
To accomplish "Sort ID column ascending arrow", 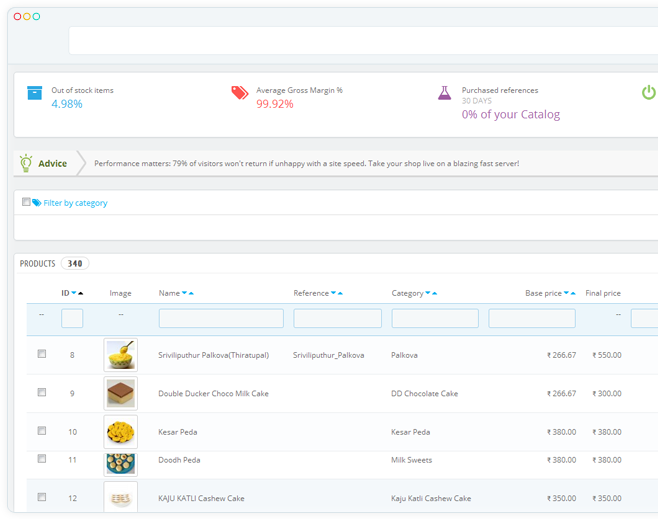I will coord(81,293).
